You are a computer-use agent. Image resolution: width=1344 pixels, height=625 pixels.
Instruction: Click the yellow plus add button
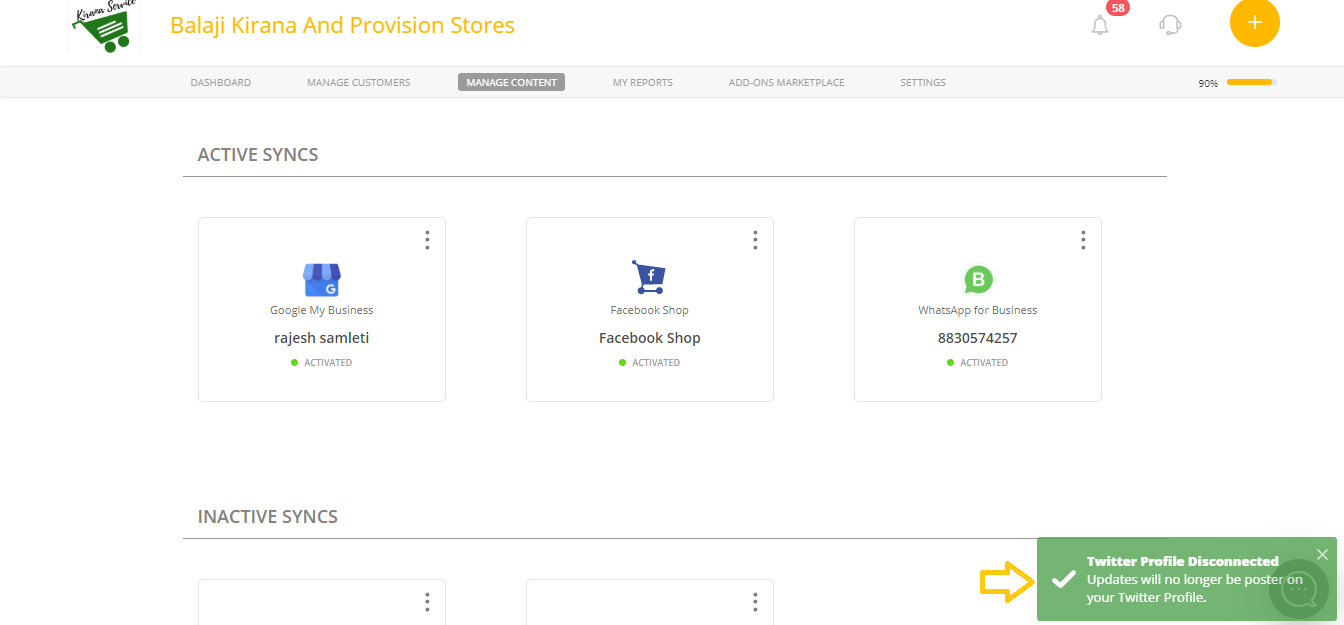1255,22
